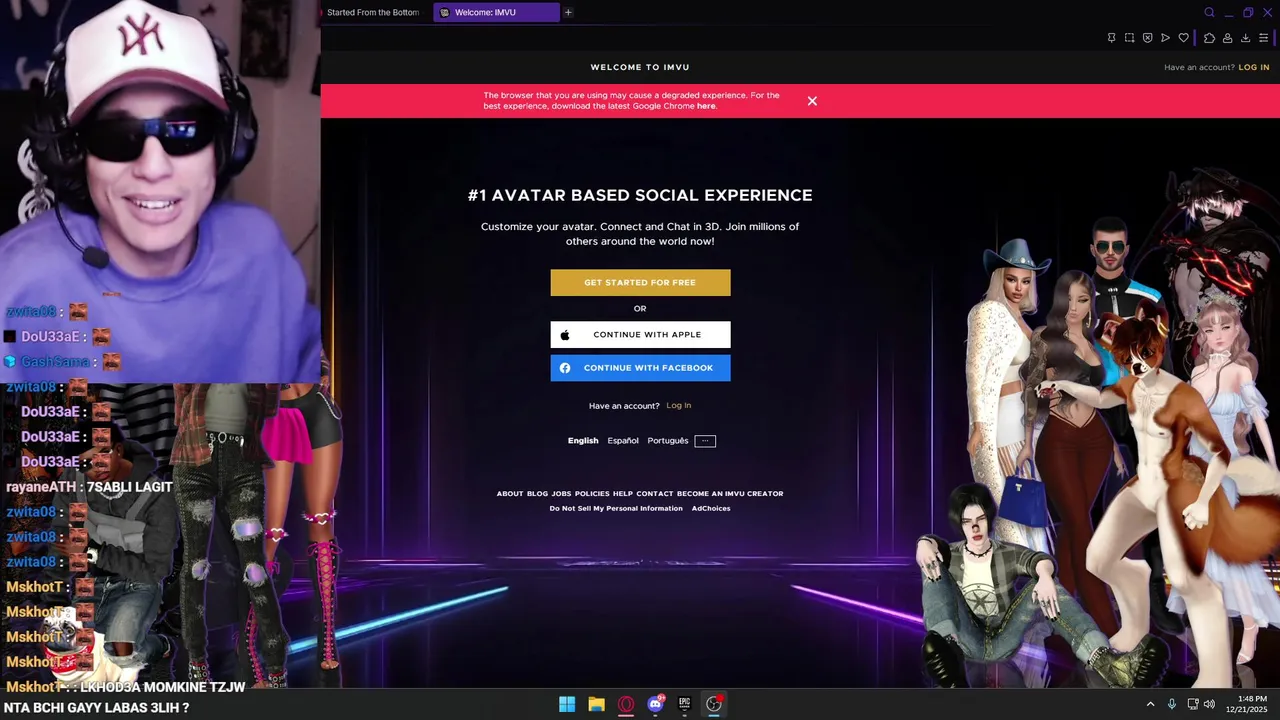The width and height of the screenshot is (1280, 720).
Task: Click the gold Log In link
Action: (679, 405)
